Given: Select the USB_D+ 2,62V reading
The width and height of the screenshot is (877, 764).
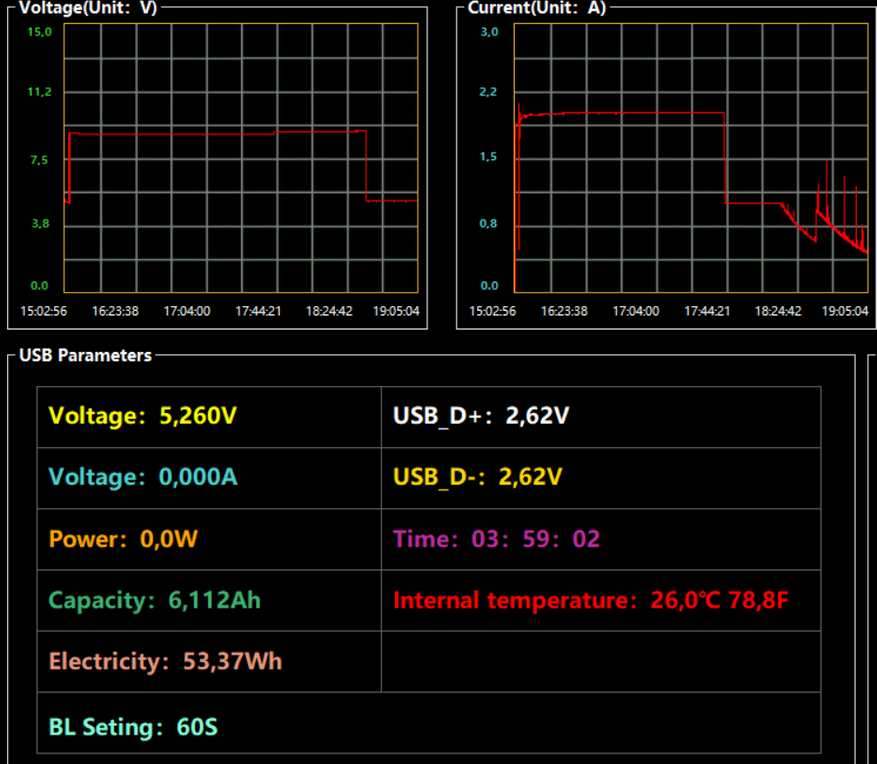Looking at the screenshot, I should pos(481,416).
